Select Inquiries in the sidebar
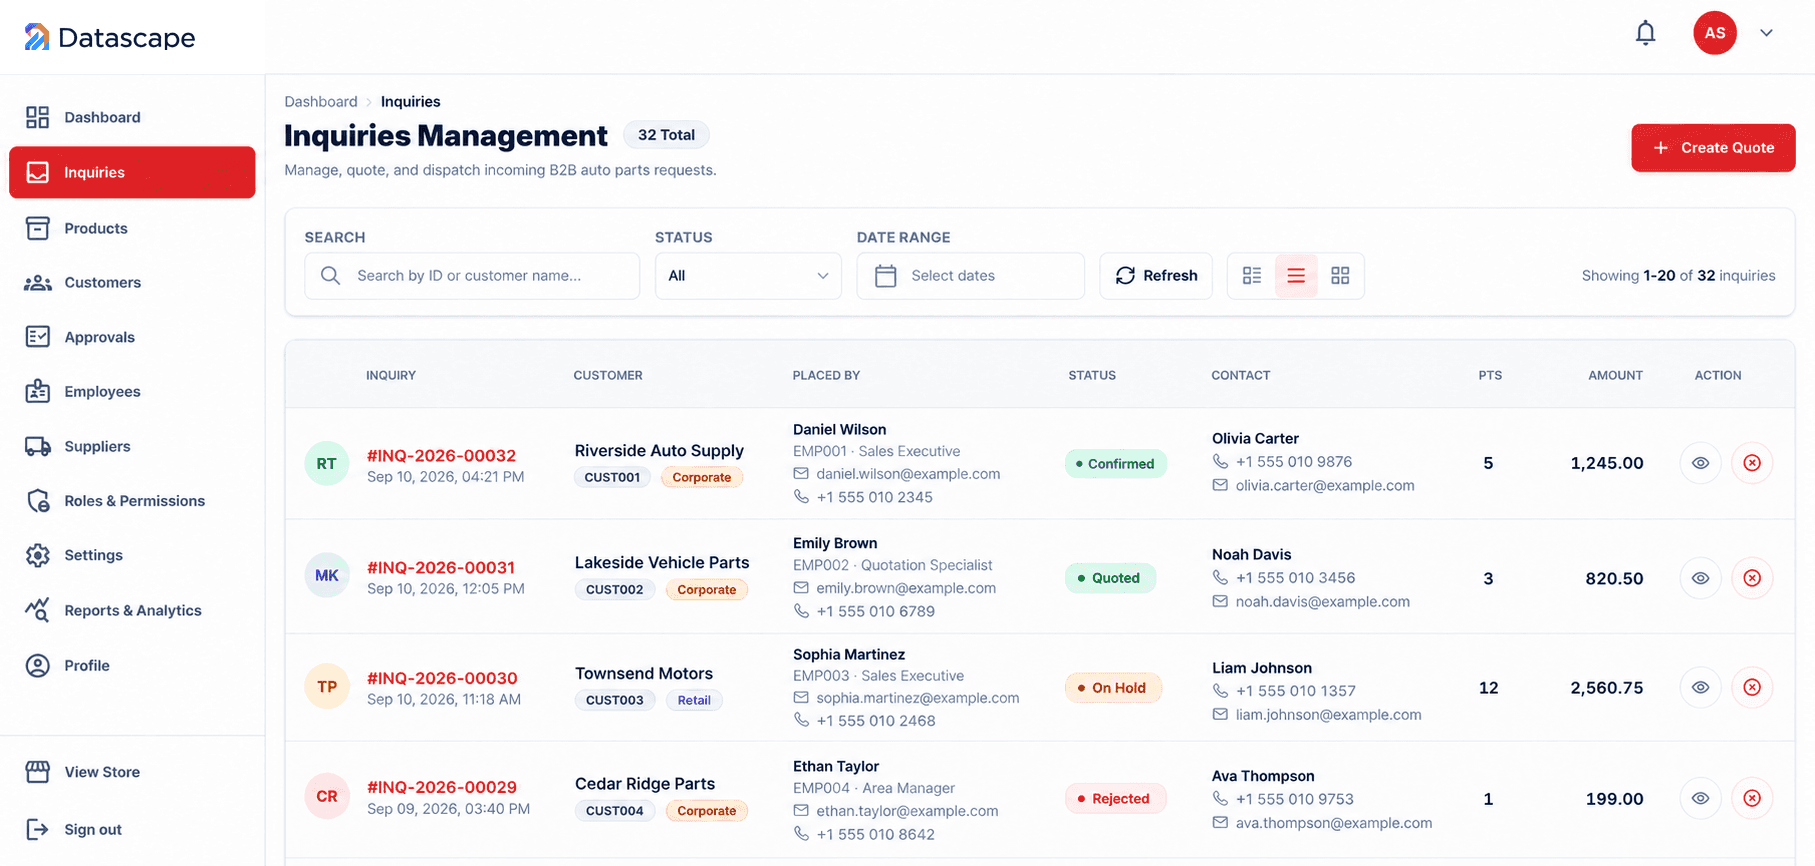Screen dimensions: 1815x866 pos(132,172)
